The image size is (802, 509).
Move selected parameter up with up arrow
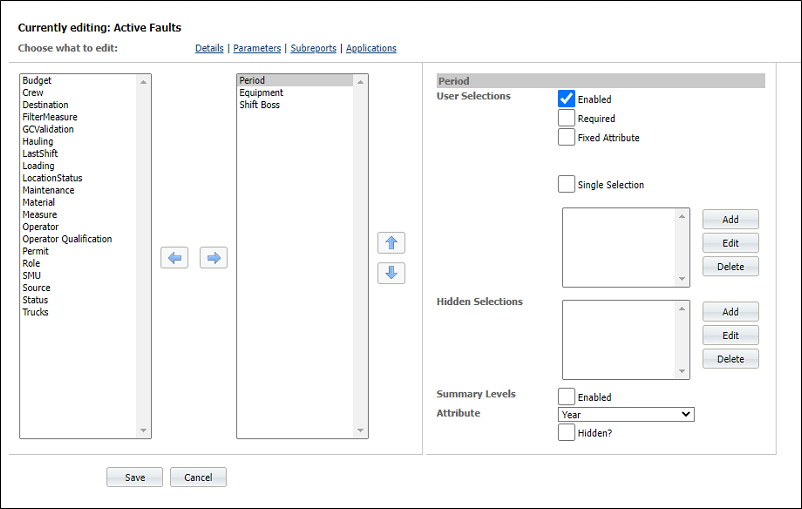pyautogui.click(x=391, y=243)
